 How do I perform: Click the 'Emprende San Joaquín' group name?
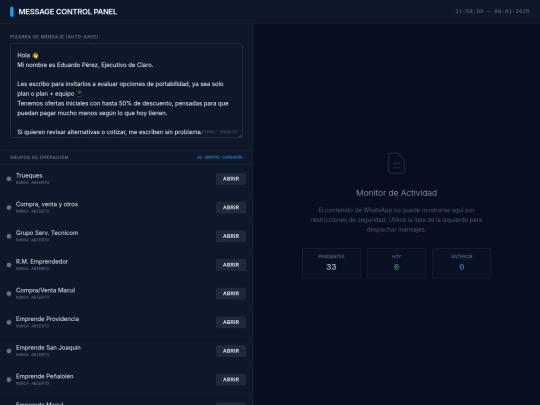pos(48,348)
